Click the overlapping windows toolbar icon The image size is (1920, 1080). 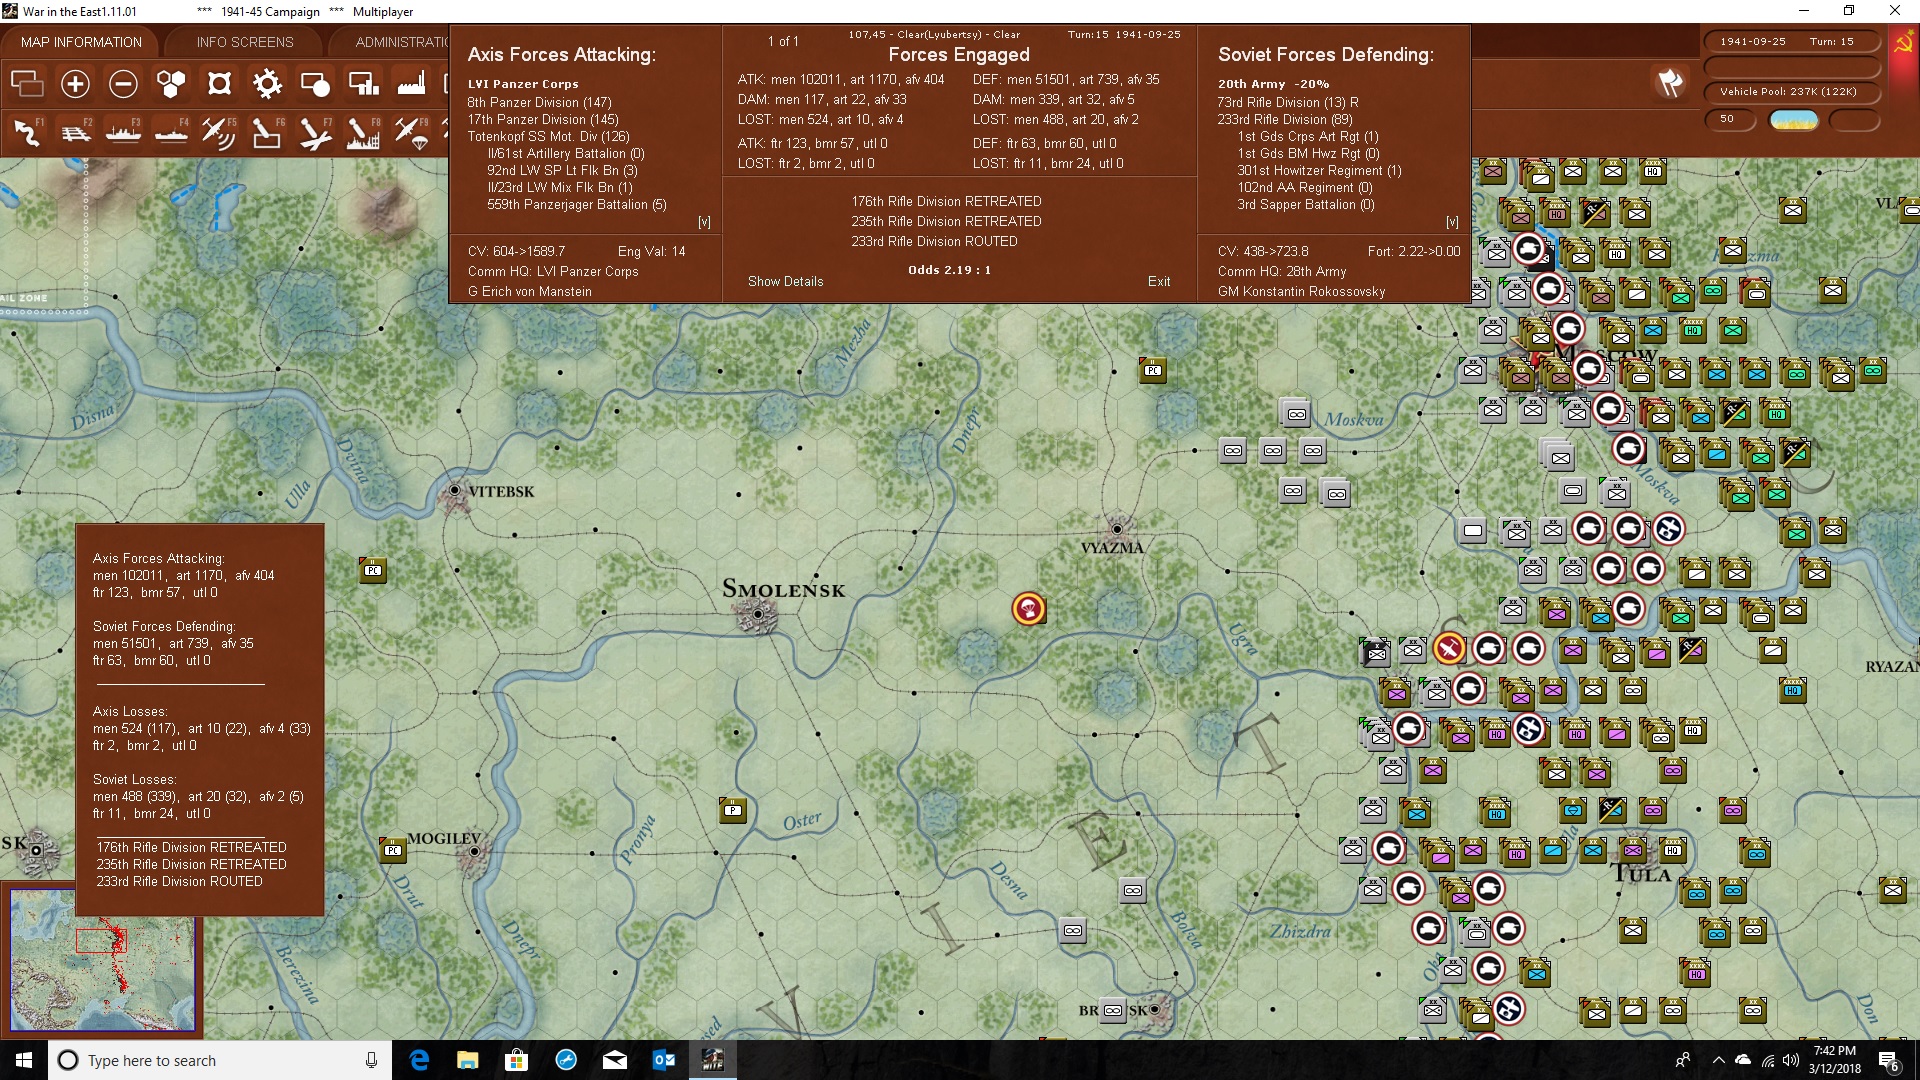[27, 84]
